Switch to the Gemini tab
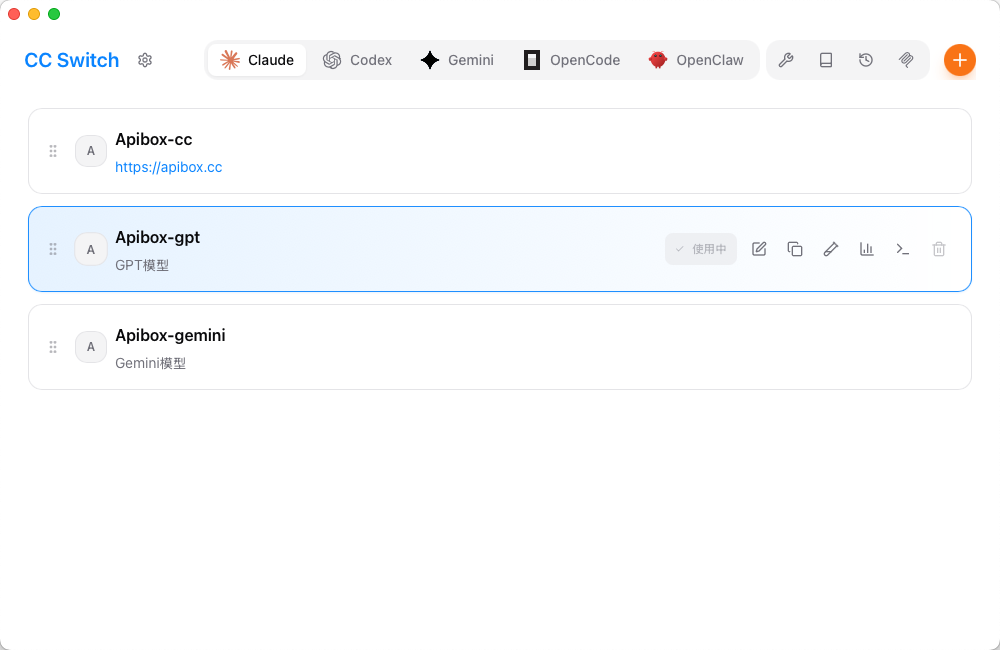 [457, 60]
